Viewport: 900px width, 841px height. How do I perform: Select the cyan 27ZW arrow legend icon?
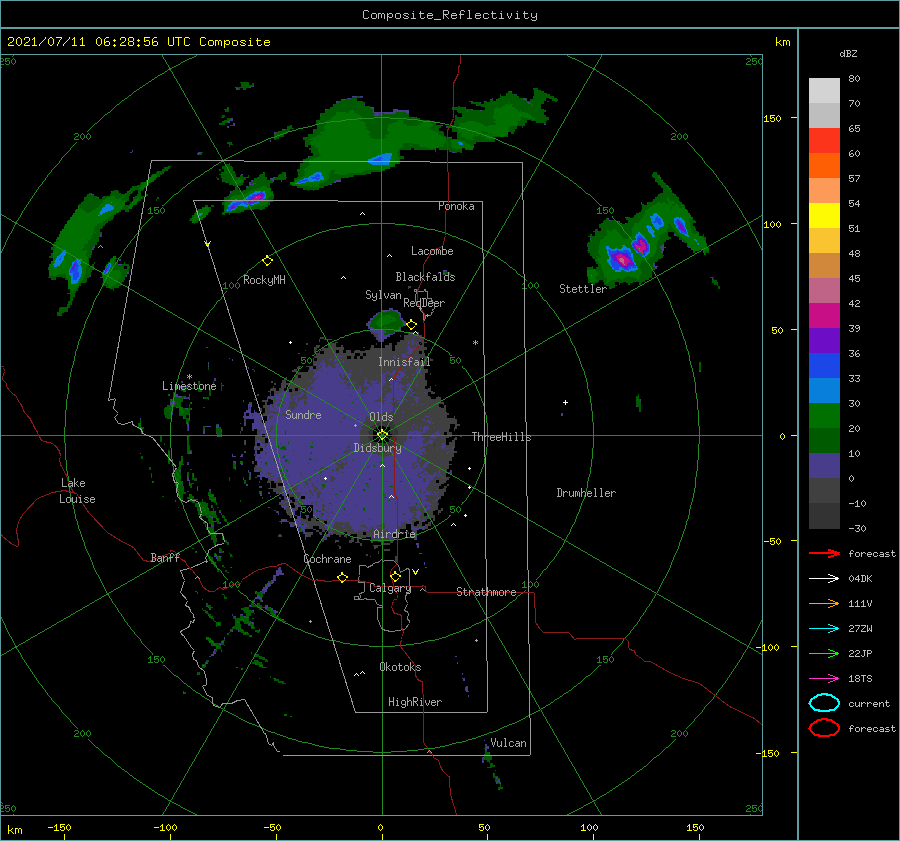tap(824, 629)
